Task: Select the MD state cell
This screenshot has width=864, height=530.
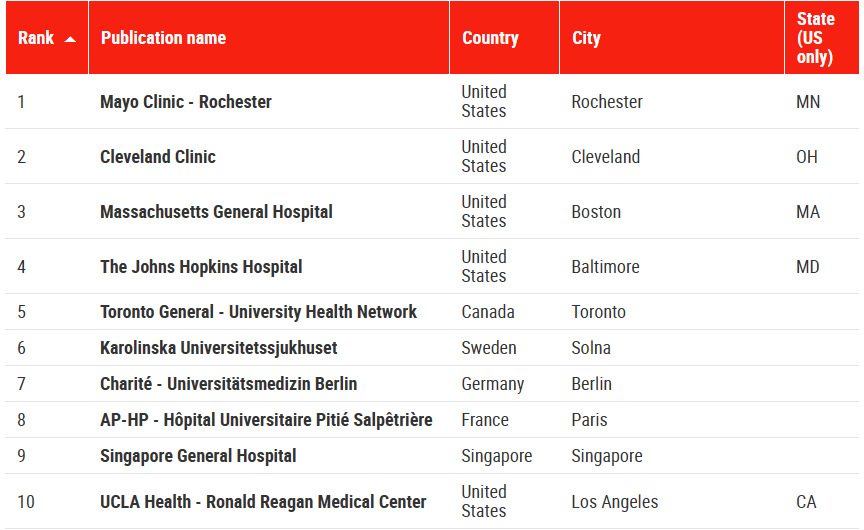Action: click(807, 267)
